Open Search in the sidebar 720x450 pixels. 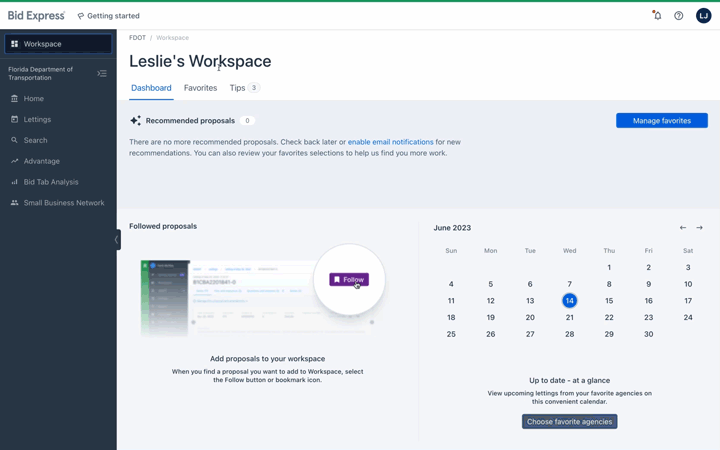[35, 141]
